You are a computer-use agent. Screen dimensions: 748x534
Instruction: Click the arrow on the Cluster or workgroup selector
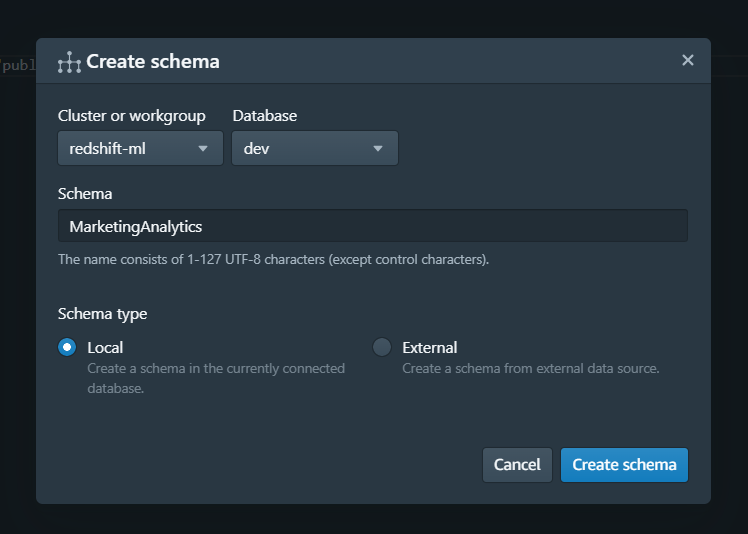pos(203,149)
